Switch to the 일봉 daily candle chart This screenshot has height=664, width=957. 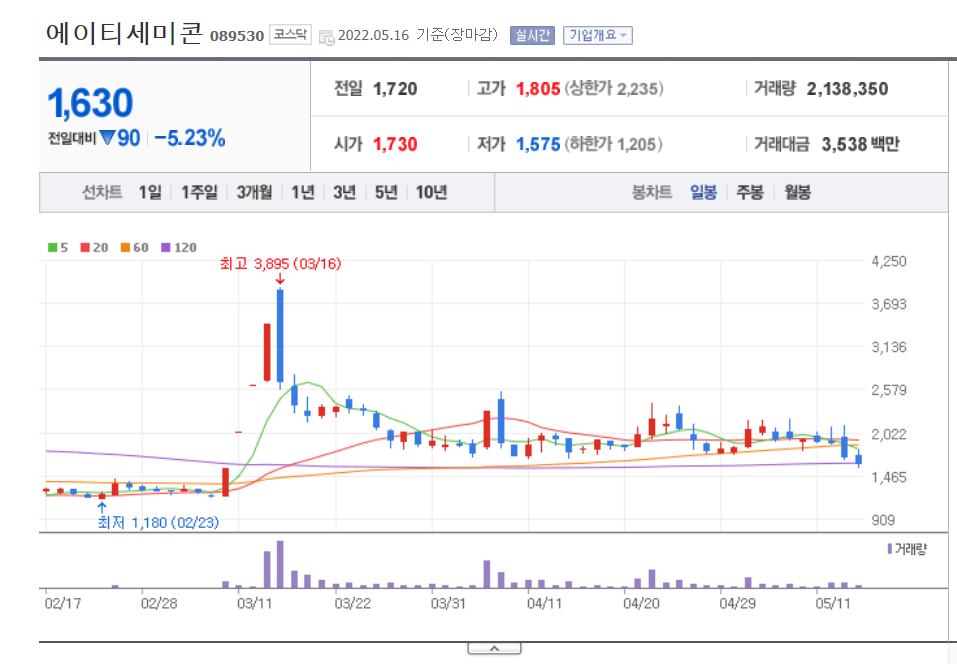pos(703,193)
